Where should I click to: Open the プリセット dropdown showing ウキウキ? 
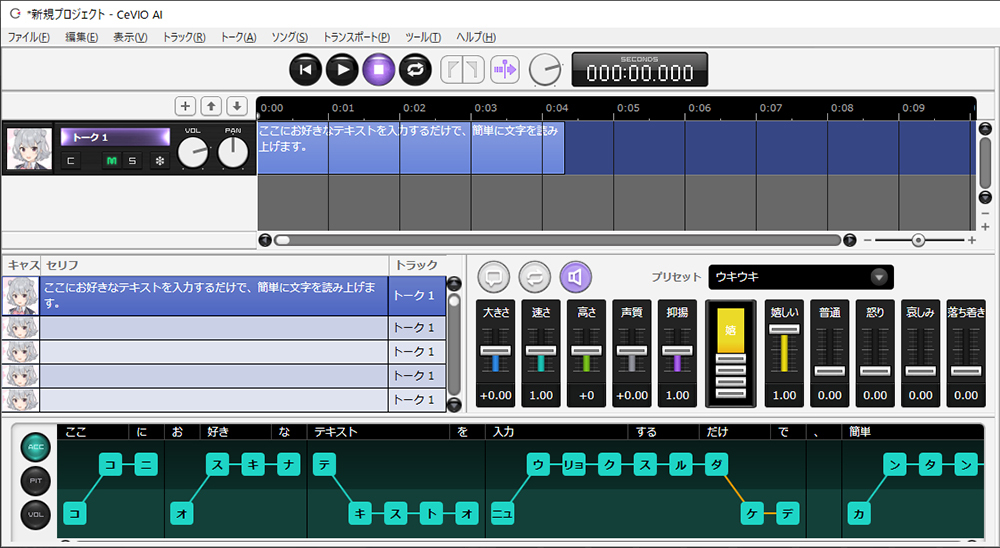pyautogui.click(x=801, y=277)
